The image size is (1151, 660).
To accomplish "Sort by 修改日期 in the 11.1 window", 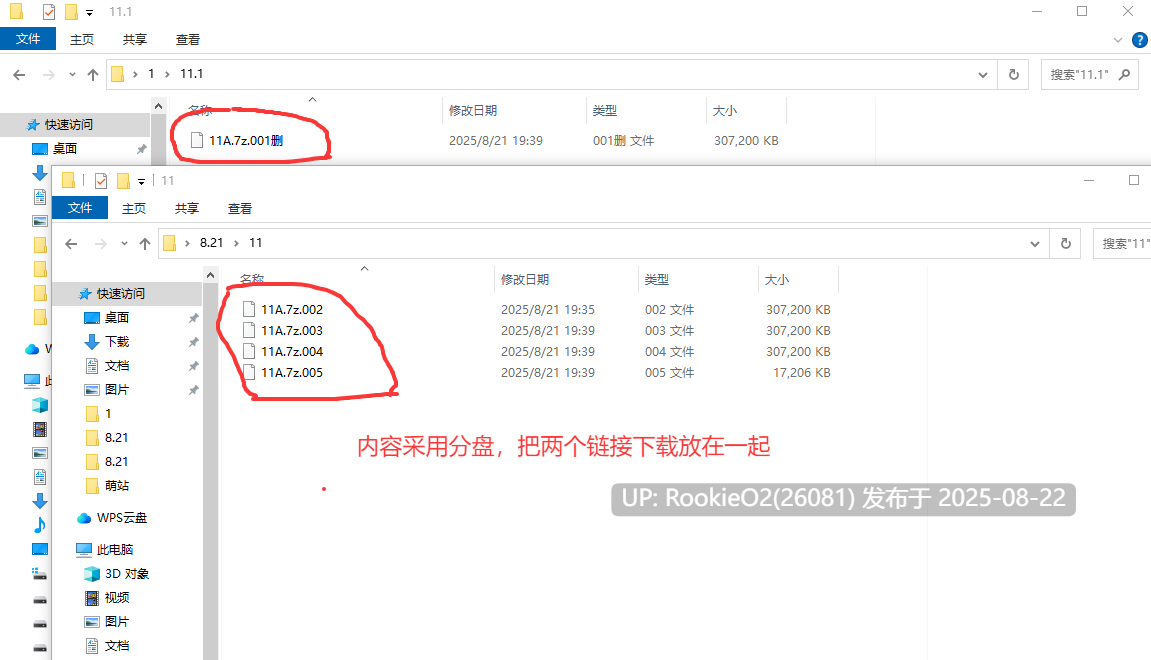I will pos(473,110).
